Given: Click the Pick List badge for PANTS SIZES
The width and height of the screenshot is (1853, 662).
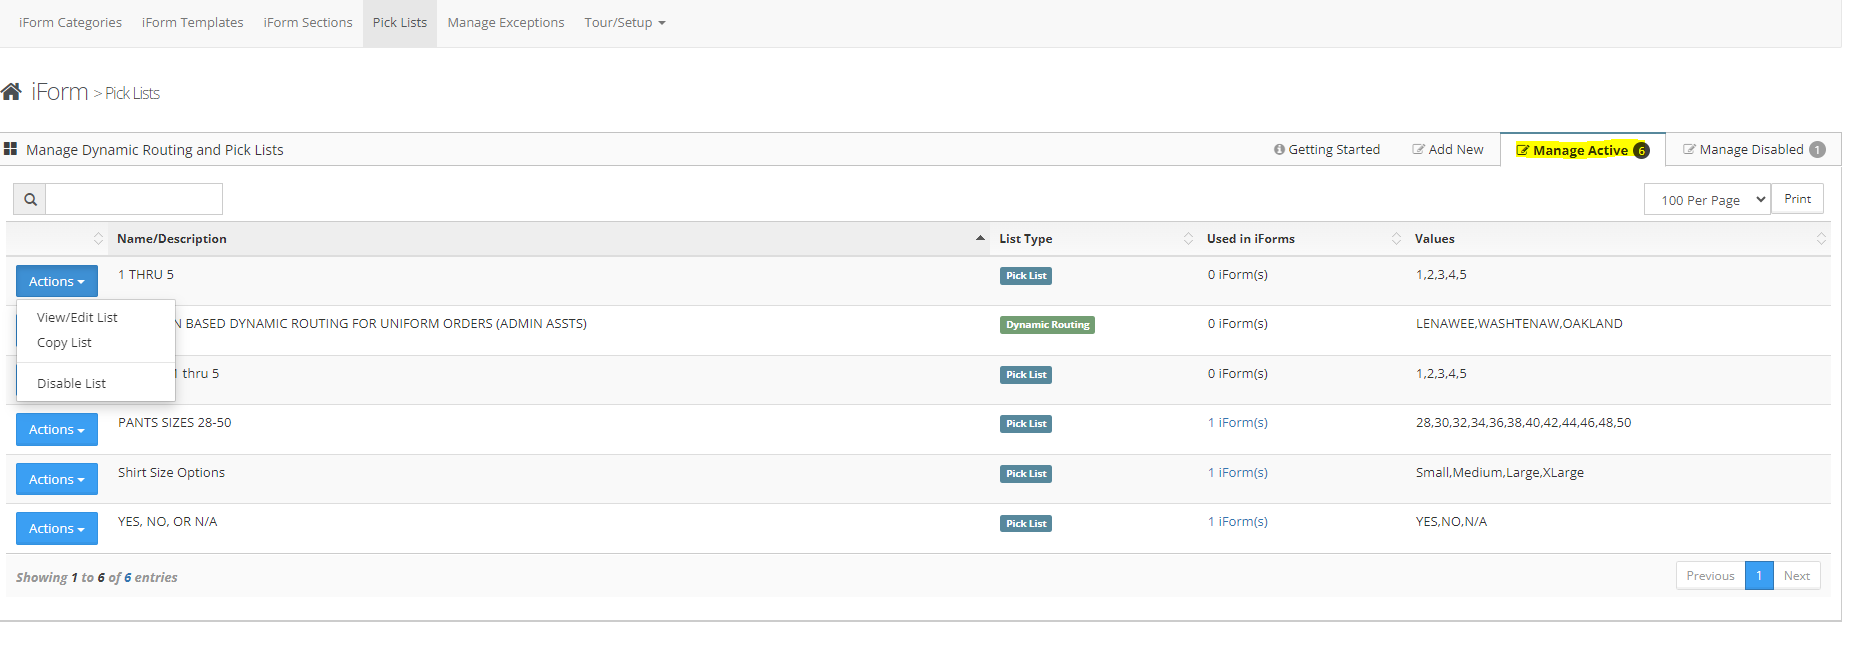Looking at the screenshot, I should 1025,424.
